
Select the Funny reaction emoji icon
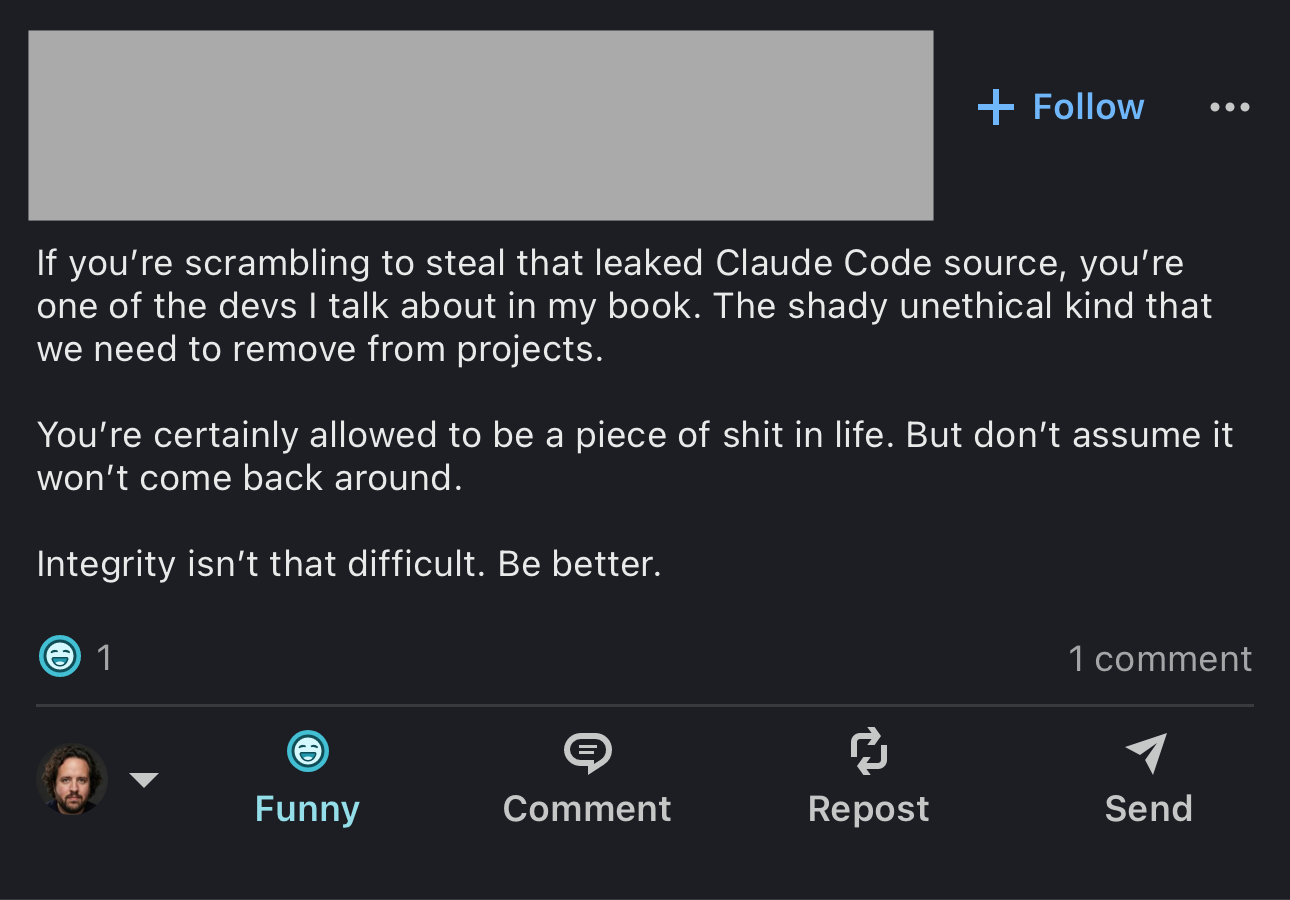[307, 751]
